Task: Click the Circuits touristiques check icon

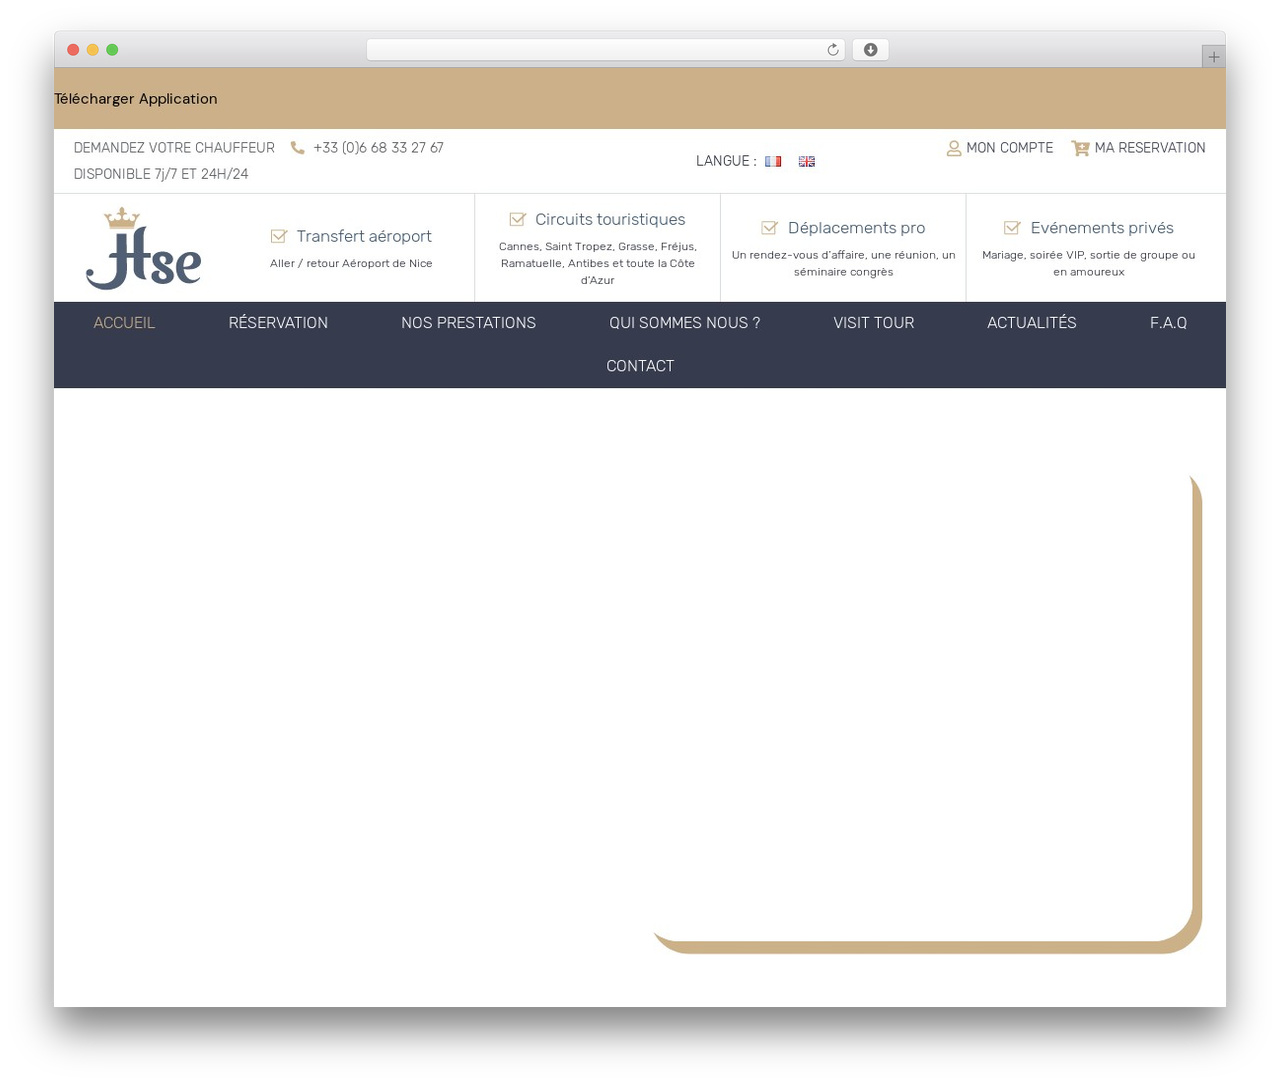Action: tap(518, 219)
